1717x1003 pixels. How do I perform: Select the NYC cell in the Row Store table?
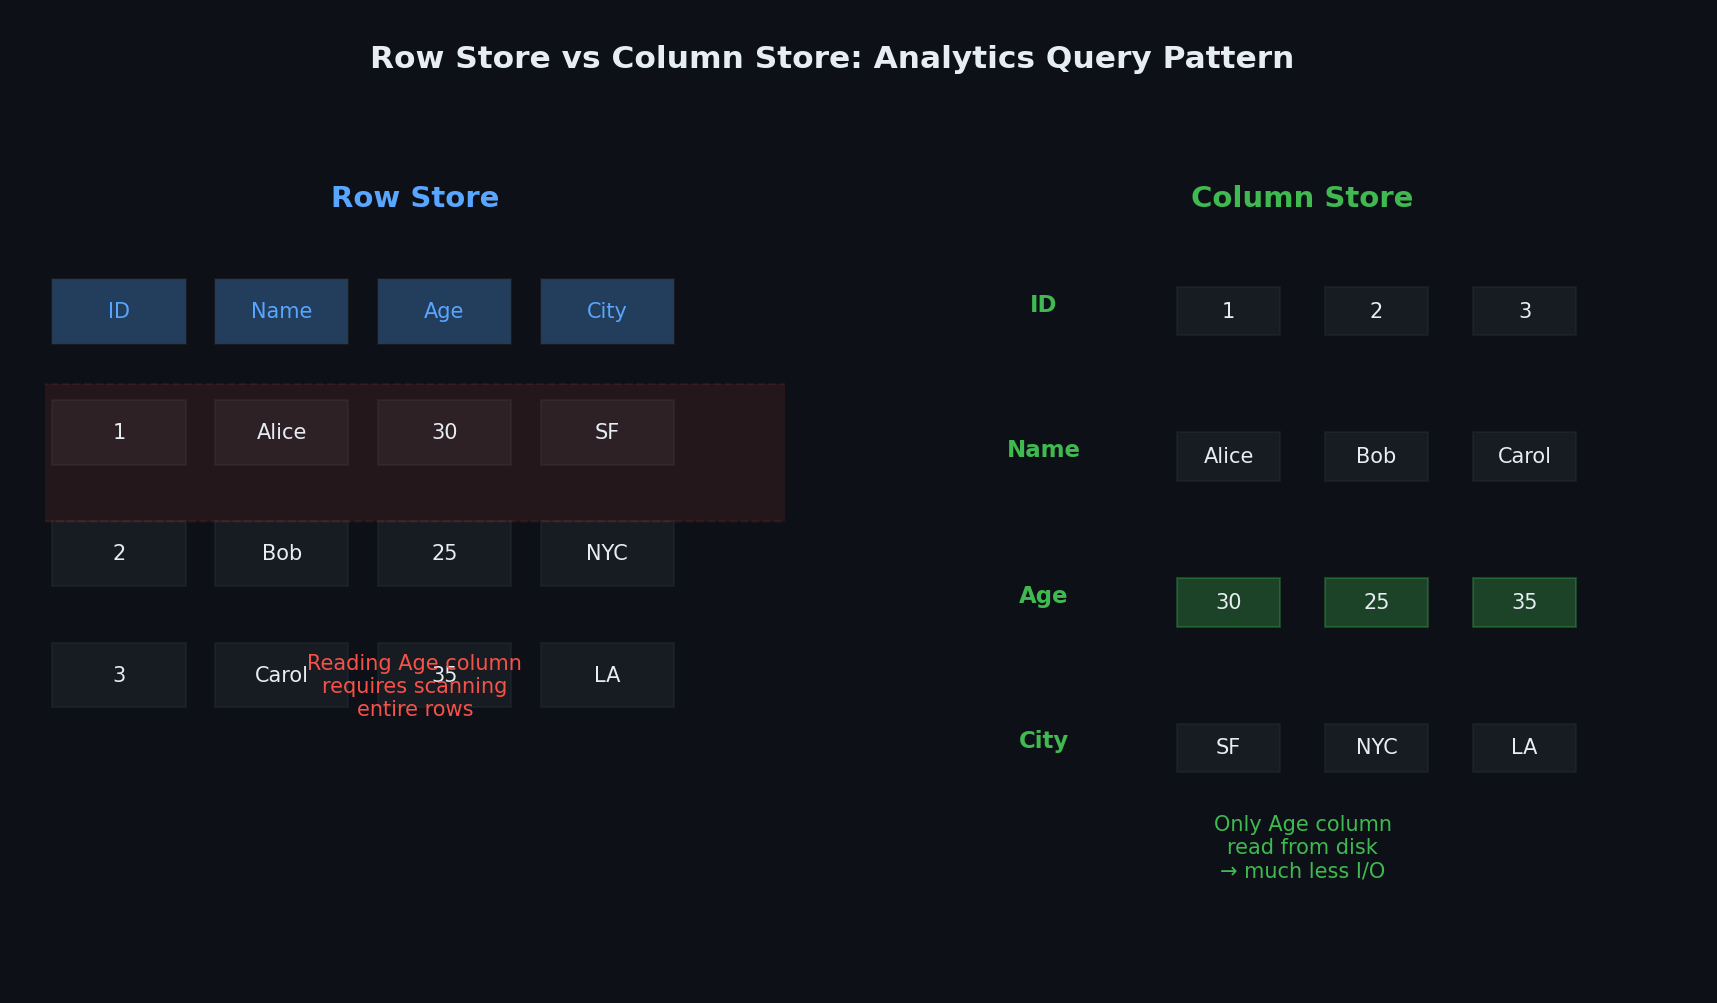pyautogui.click(x=607, y=554)
